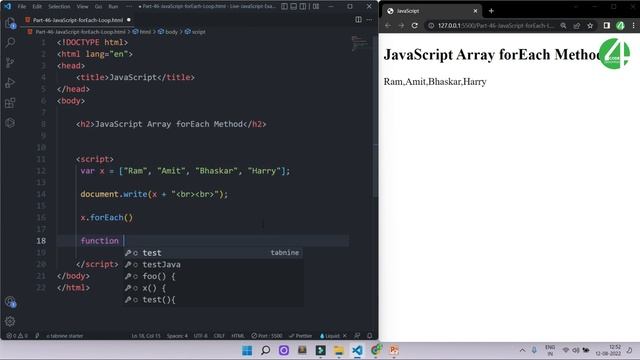Open the hexagon-shaped extension view in activity bar
Screen dimensions: 640x360
[10, 122]
